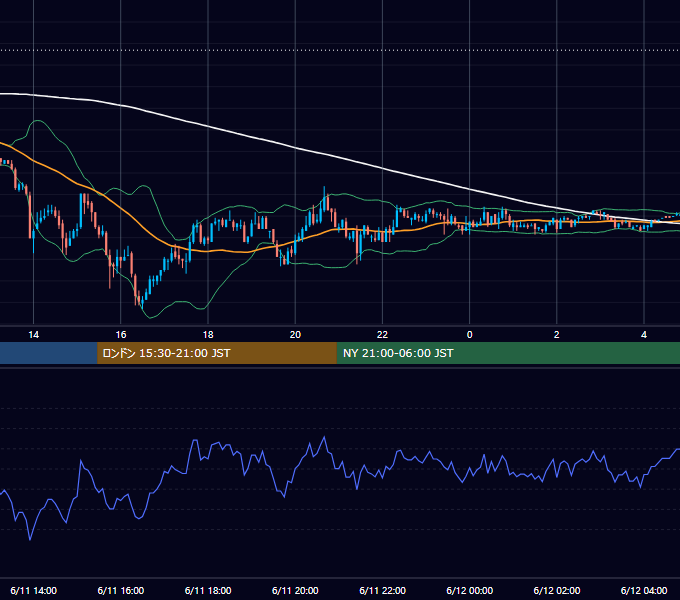
Task: Click the 16 time axis label
Action: (x=121, y=335)
